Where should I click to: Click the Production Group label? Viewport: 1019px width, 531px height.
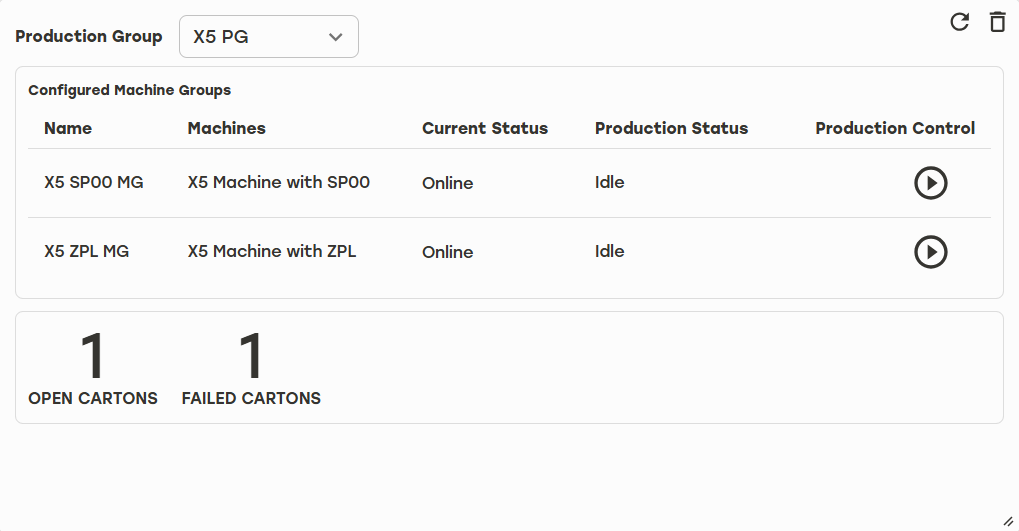[x=88, y=36]
